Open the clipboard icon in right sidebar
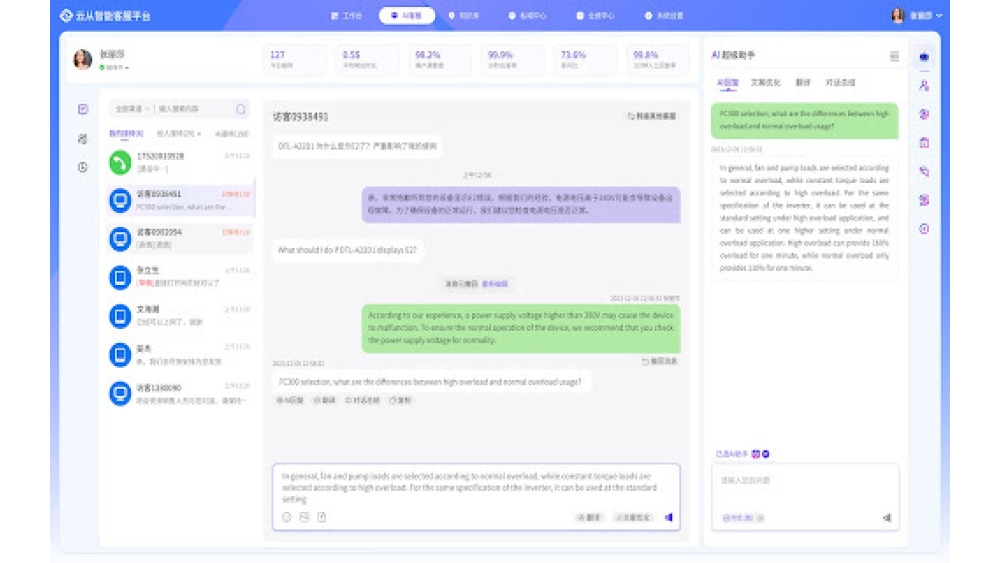The width and height of the screenshot is (1000, 563). coord(924,143)
